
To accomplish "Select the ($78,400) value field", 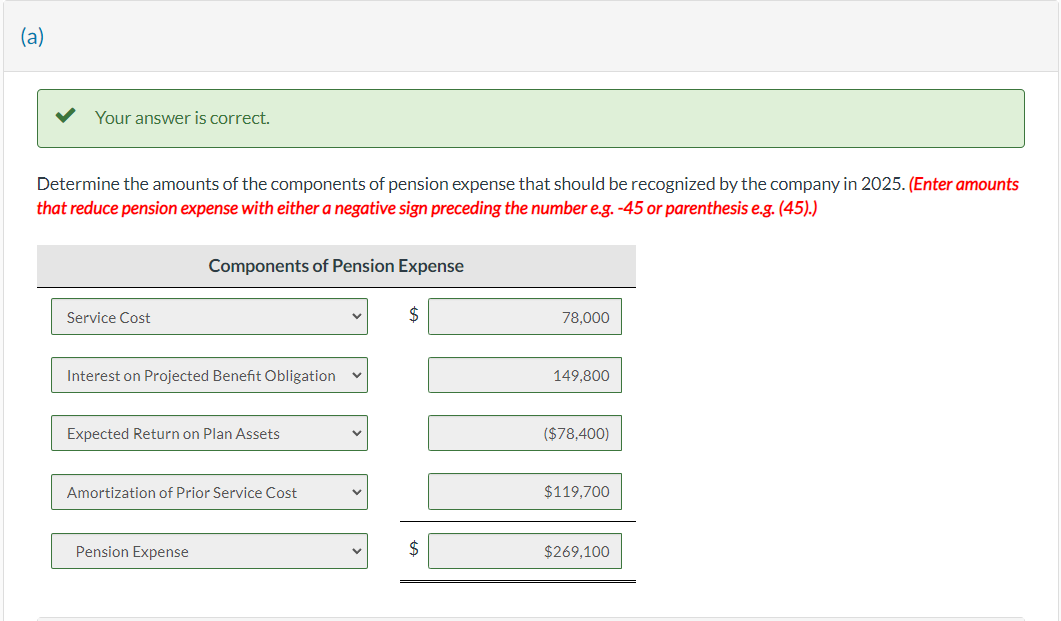I will pyautogui.click(x=524, y=433).
